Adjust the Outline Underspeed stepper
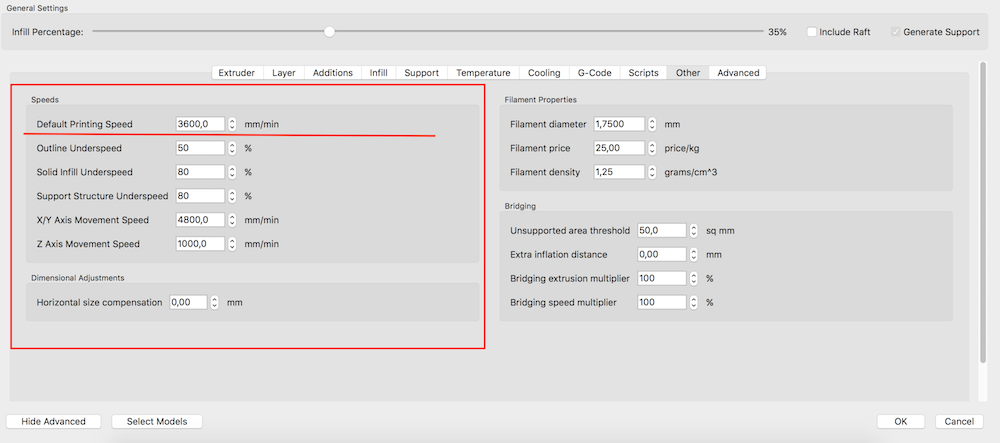This screenshot has height=443, width=1000. point(232,148)
